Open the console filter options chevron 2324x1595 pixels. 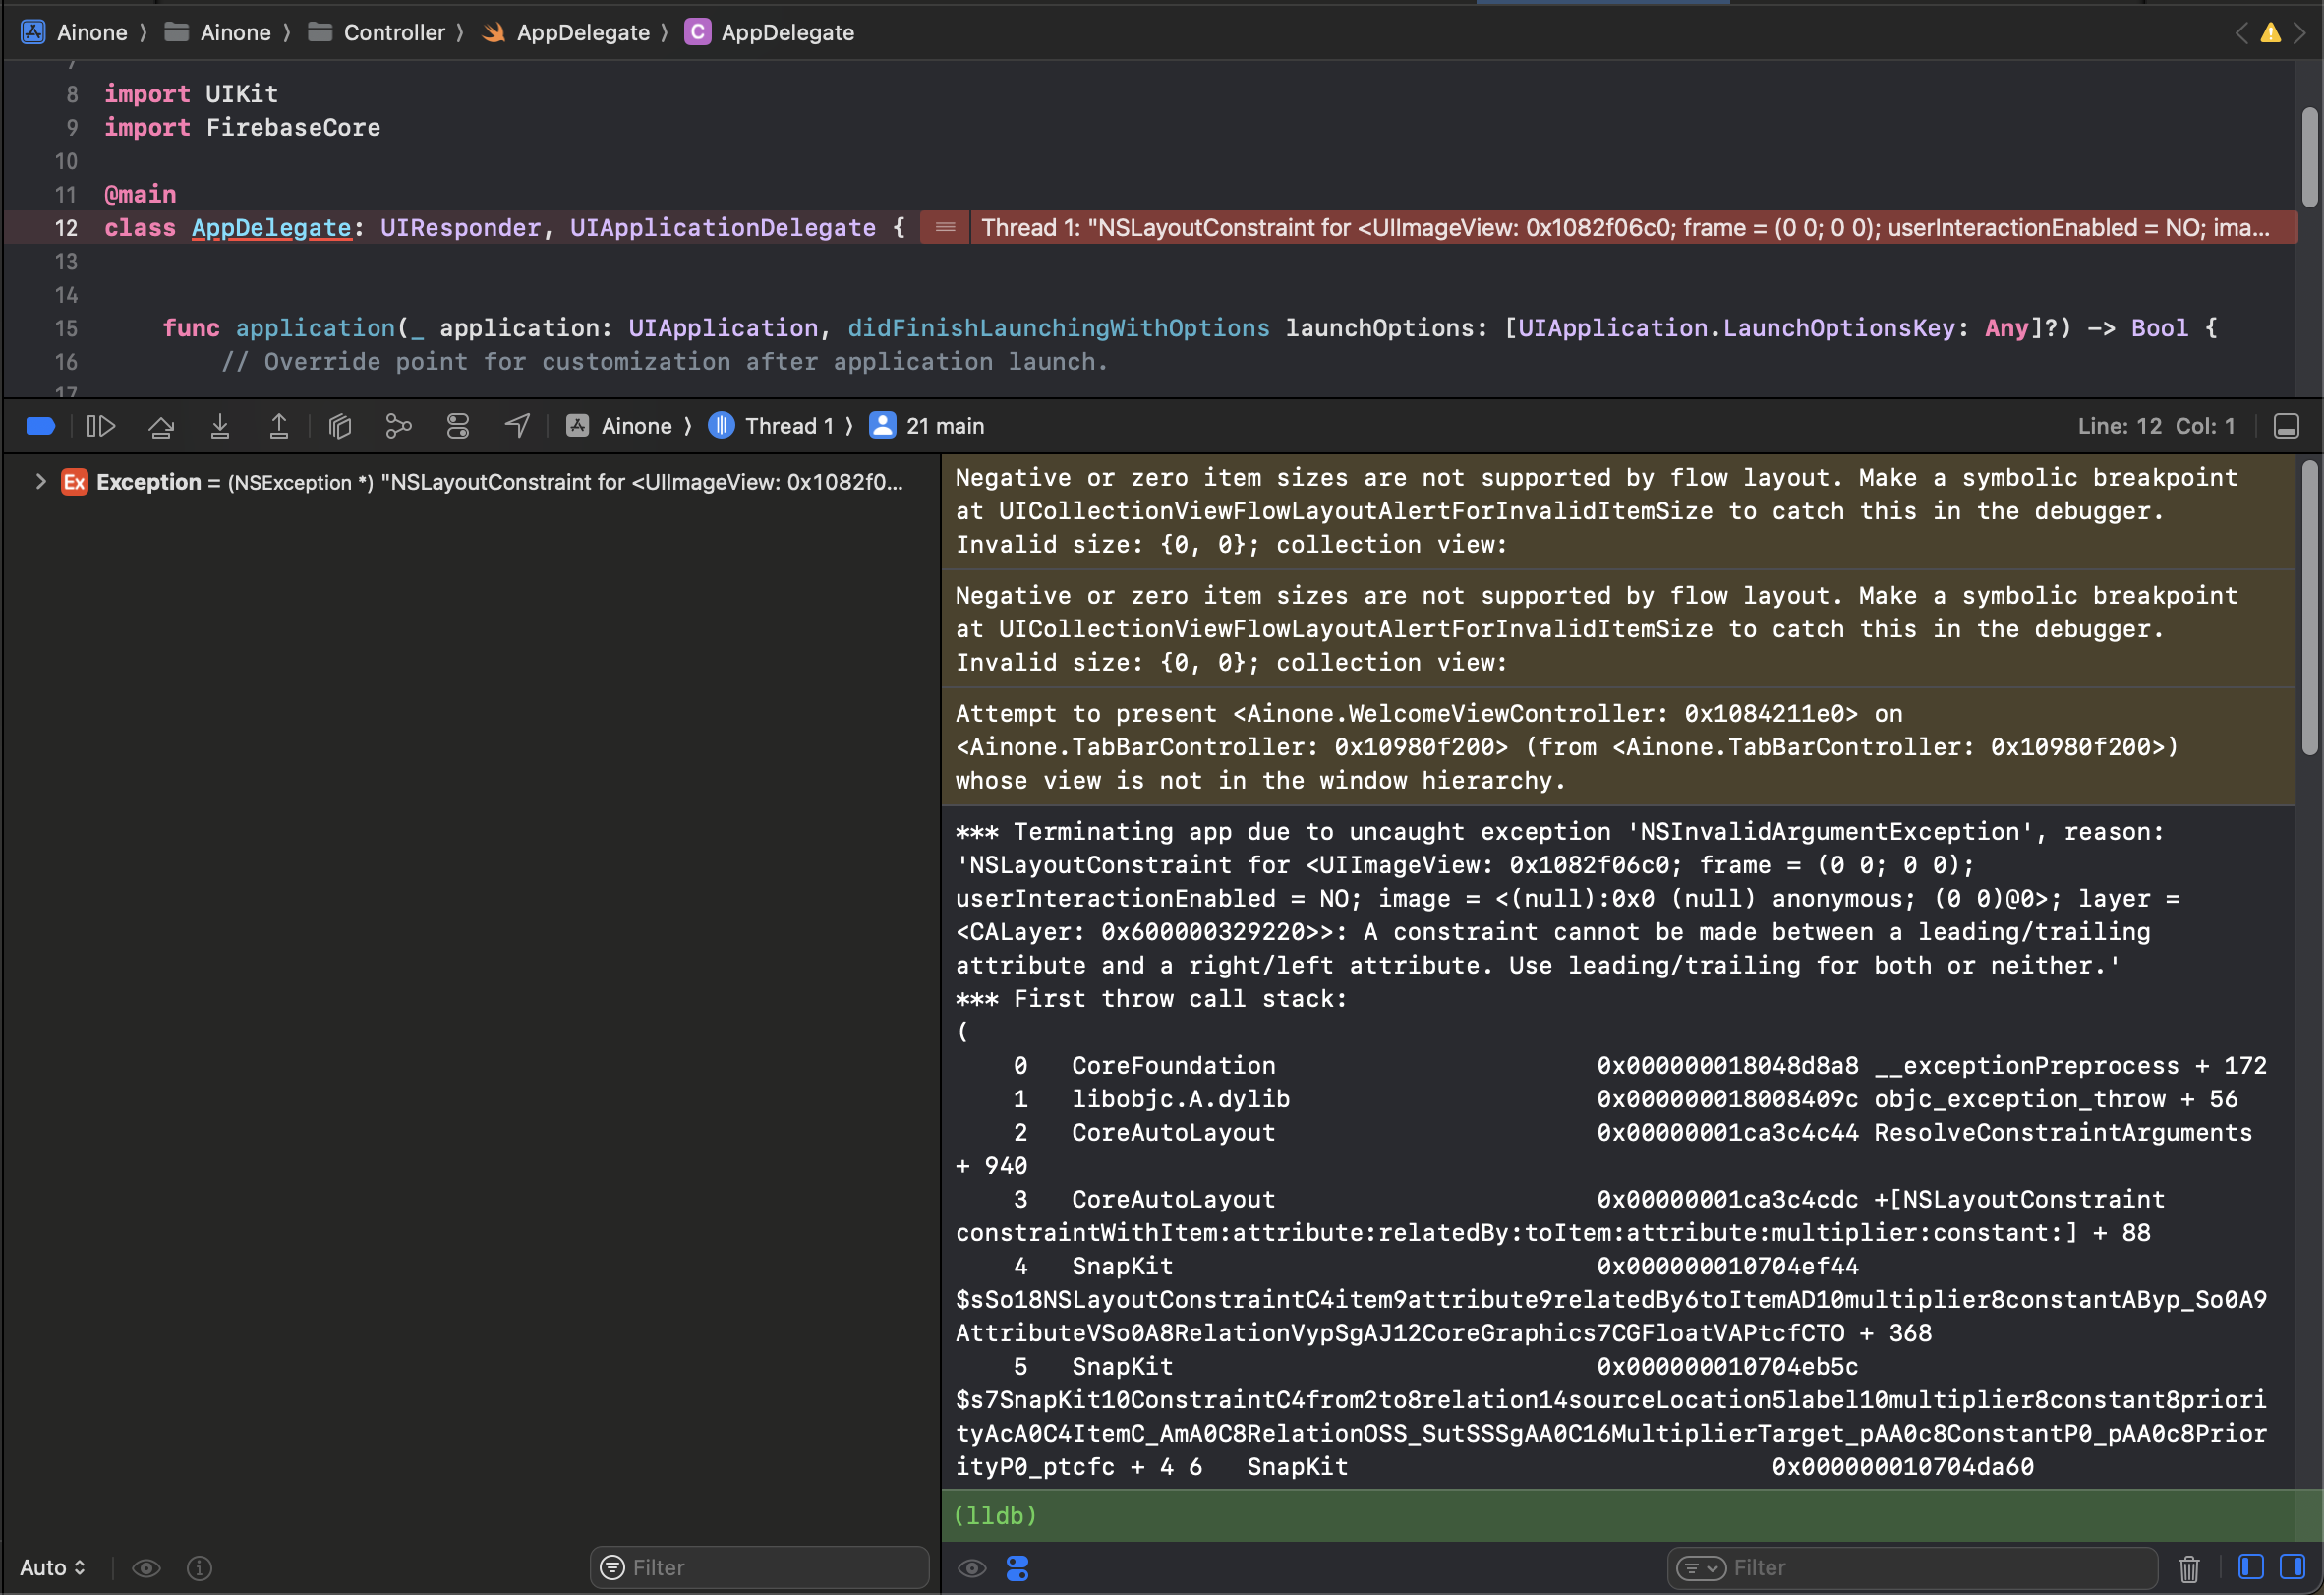point(1703,1567)
